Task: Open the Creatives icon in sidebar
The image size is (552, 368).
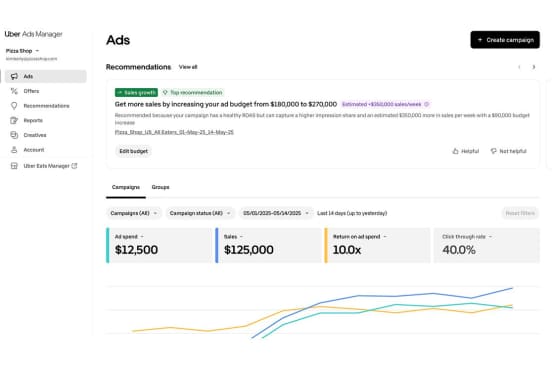Action: (x=14, y=135)
